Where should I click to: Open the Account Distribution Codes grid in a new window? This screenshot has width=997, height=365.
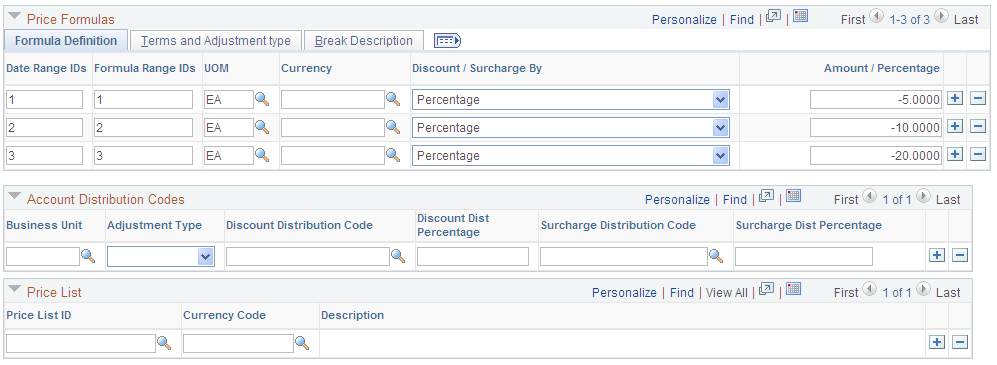(x=767, y=196)
